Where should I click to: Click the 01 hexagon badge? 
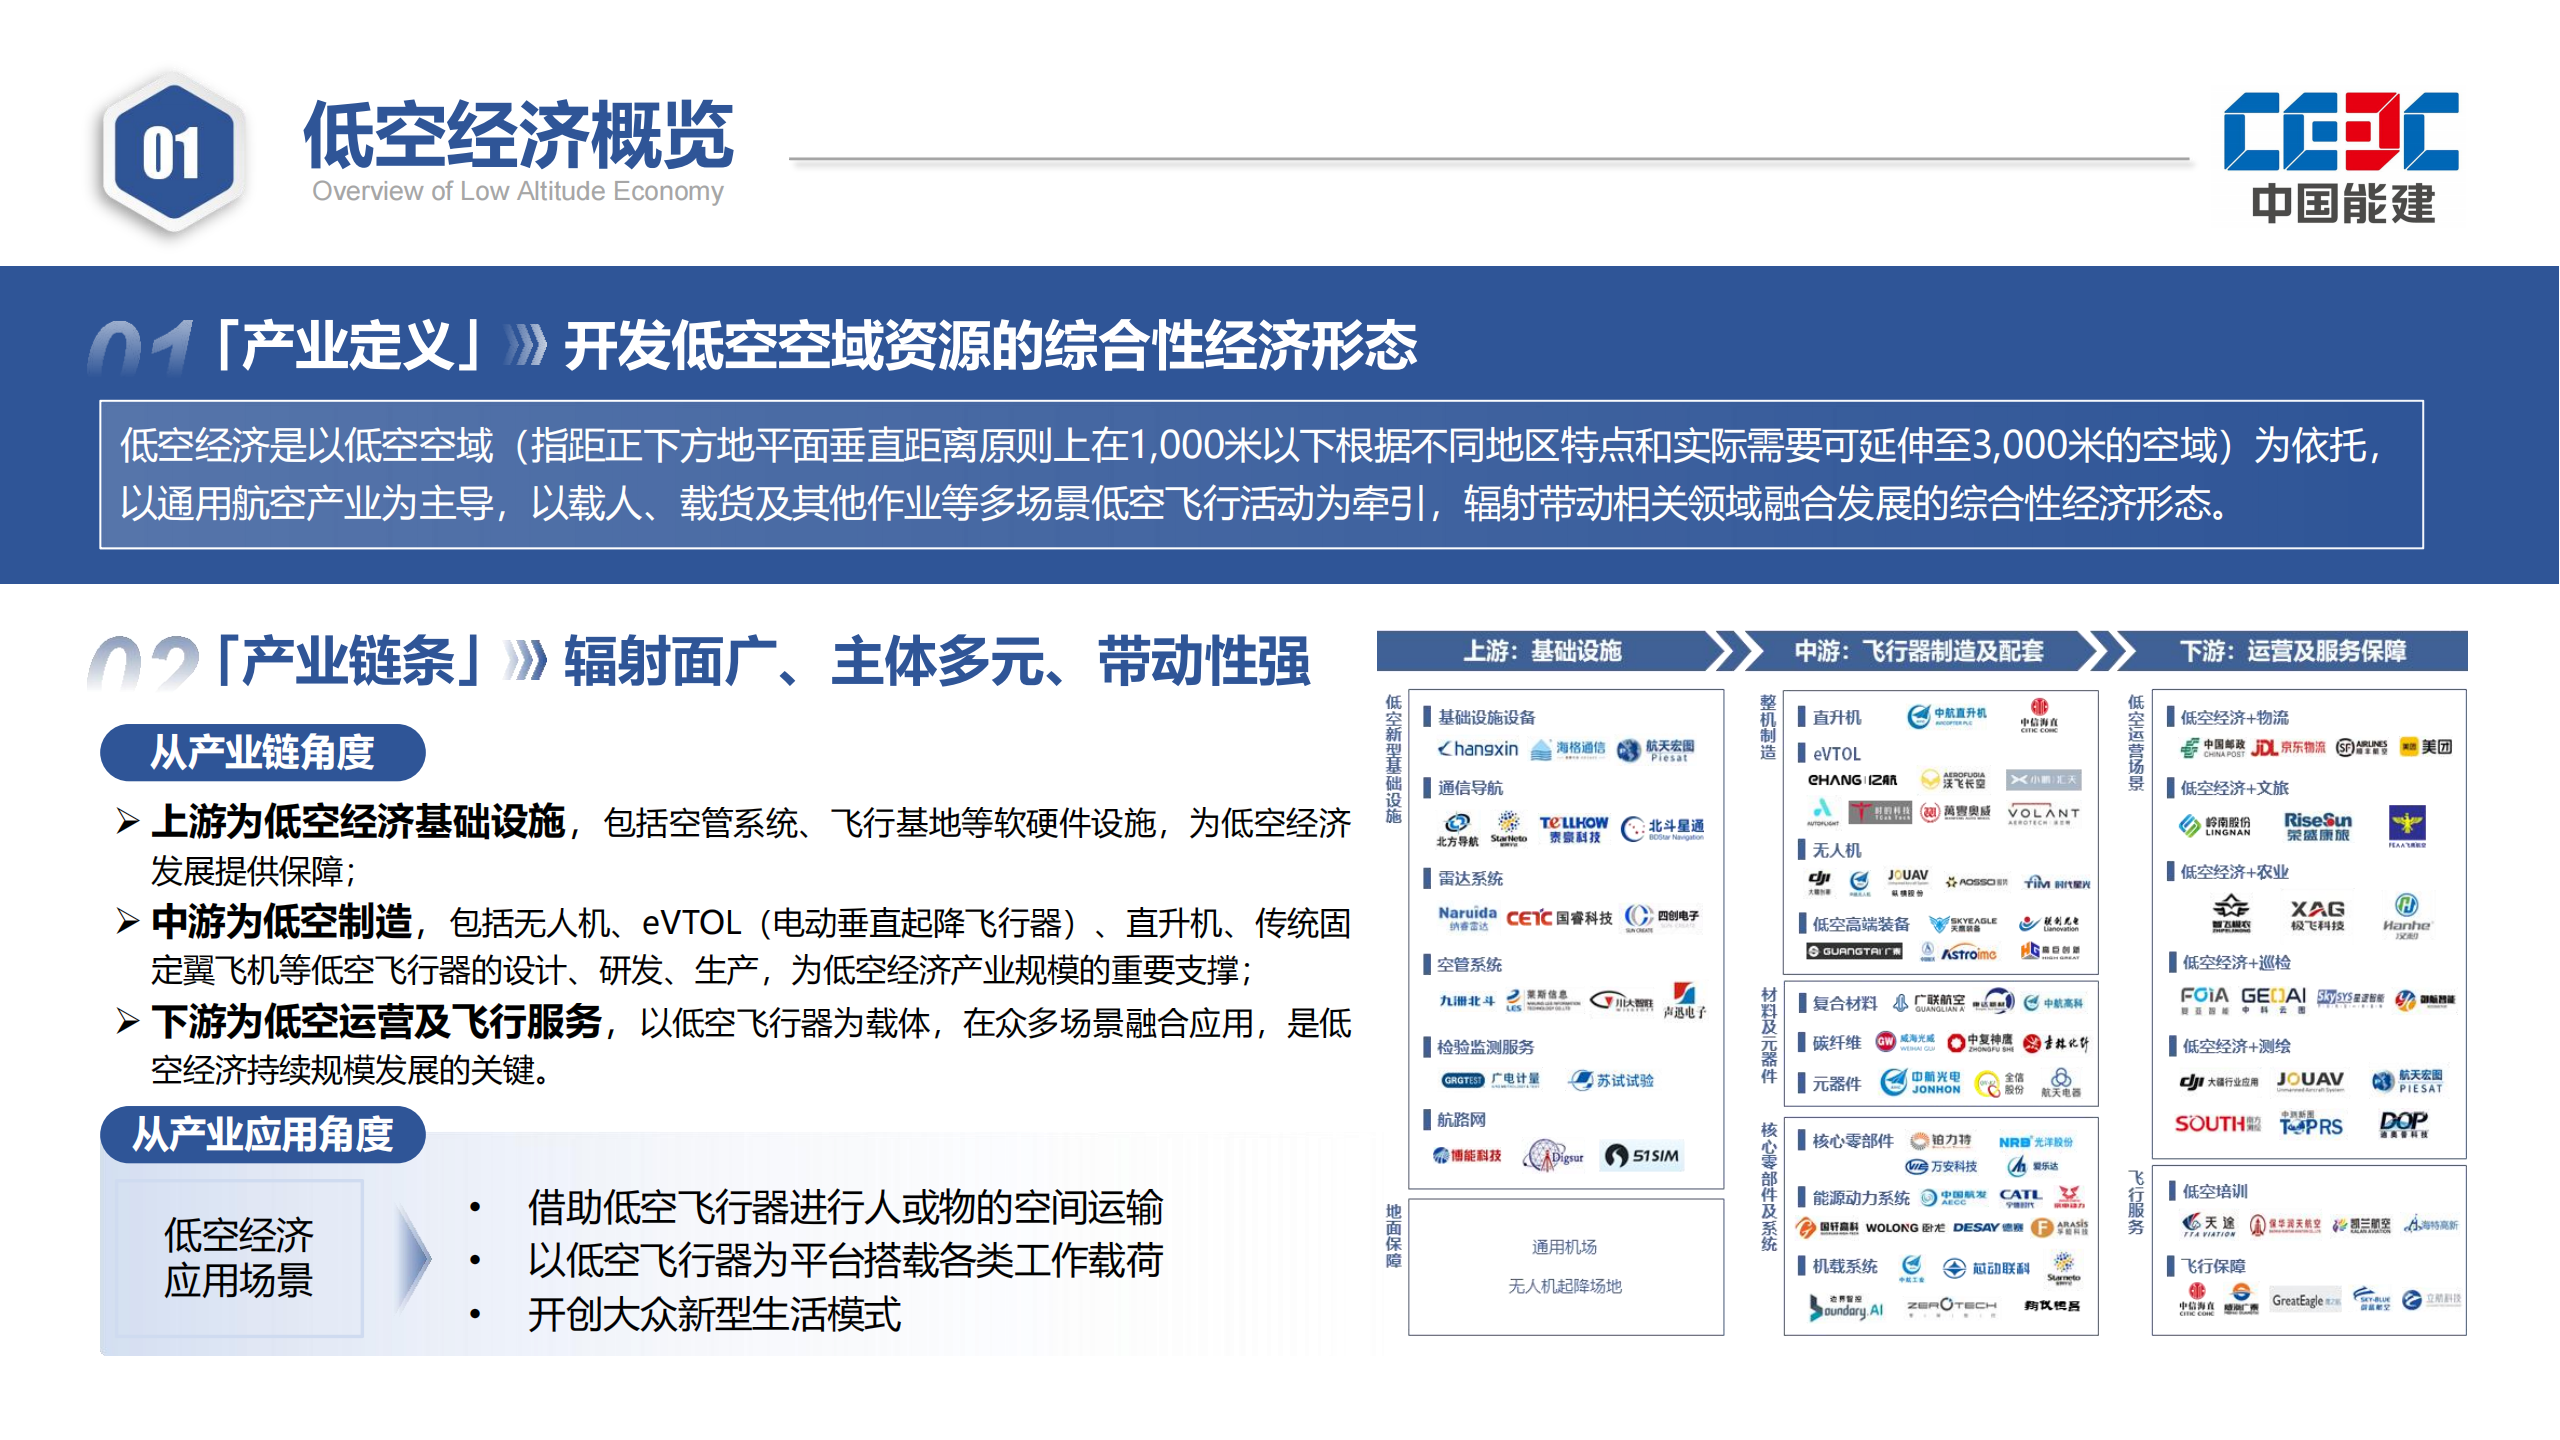[x=172, y=153]
